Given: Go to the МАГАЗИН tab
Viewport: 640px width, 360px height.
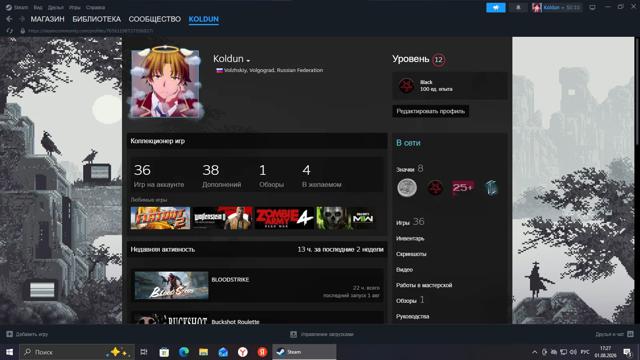Looking at the screenshot, I should click(47, 19).
